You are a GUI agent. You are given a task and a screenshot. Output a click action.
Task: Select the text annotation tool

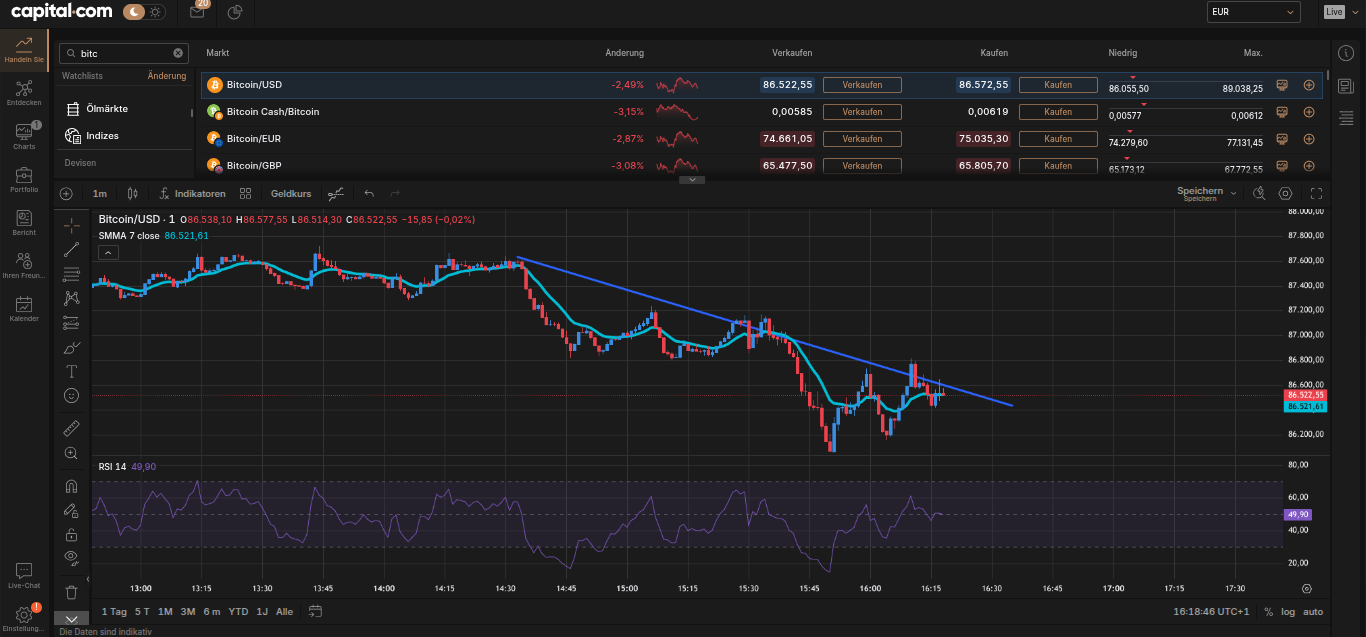pos(71,371)
